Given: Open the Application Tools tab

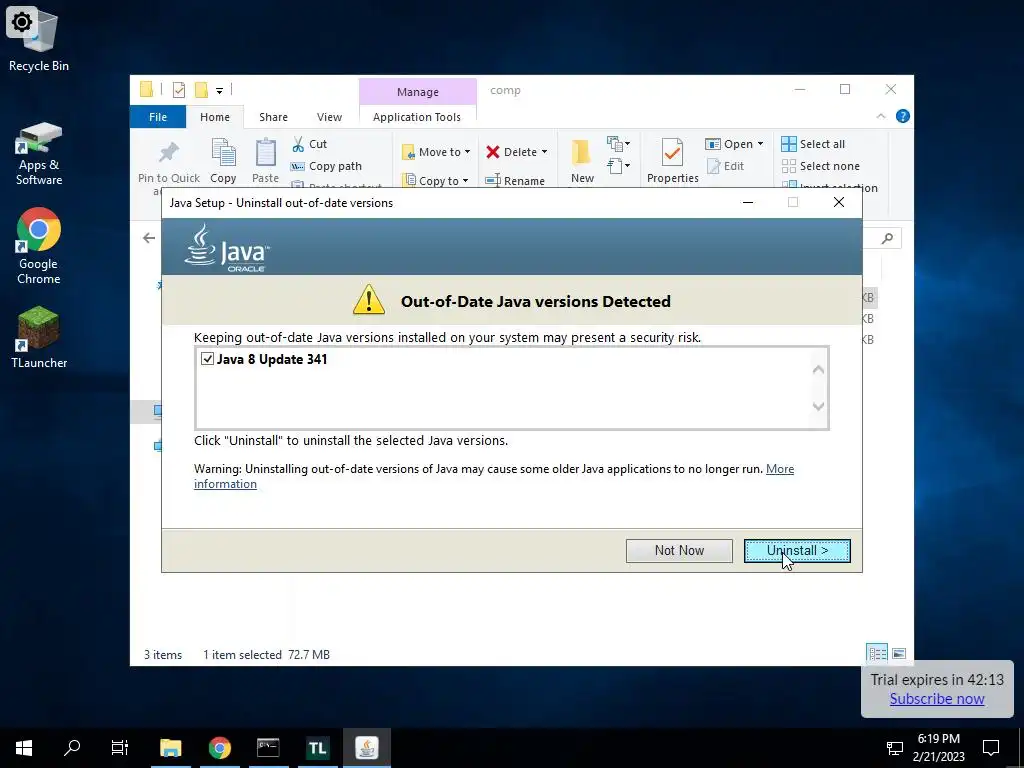Looking at the screenshot, I should (417, 117).
